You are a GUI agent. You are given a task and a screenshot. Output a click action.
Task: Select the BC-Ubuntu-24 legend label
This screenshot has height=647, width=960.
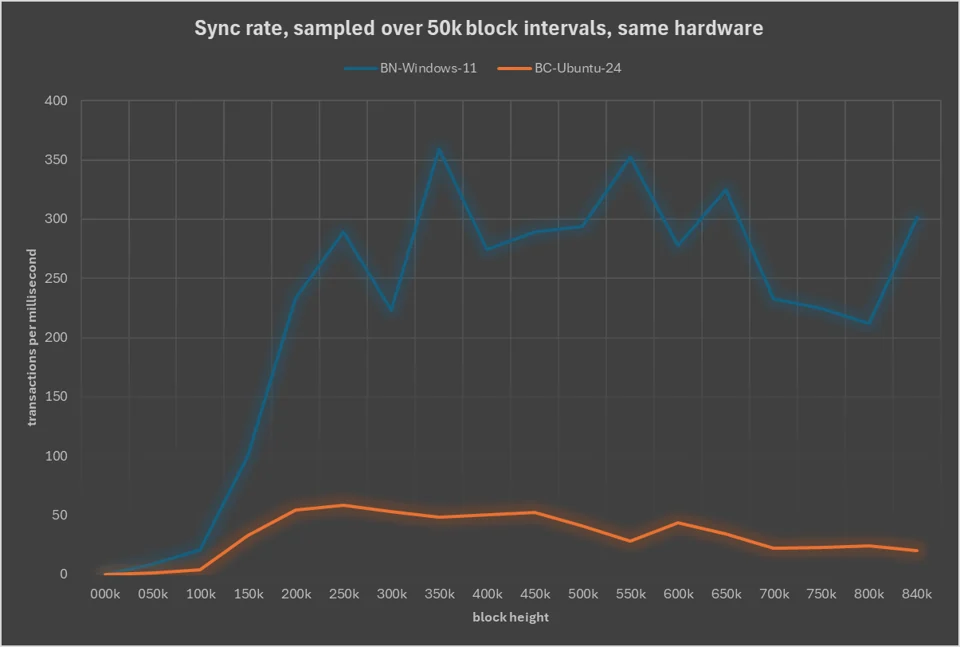tap(578, 68)
